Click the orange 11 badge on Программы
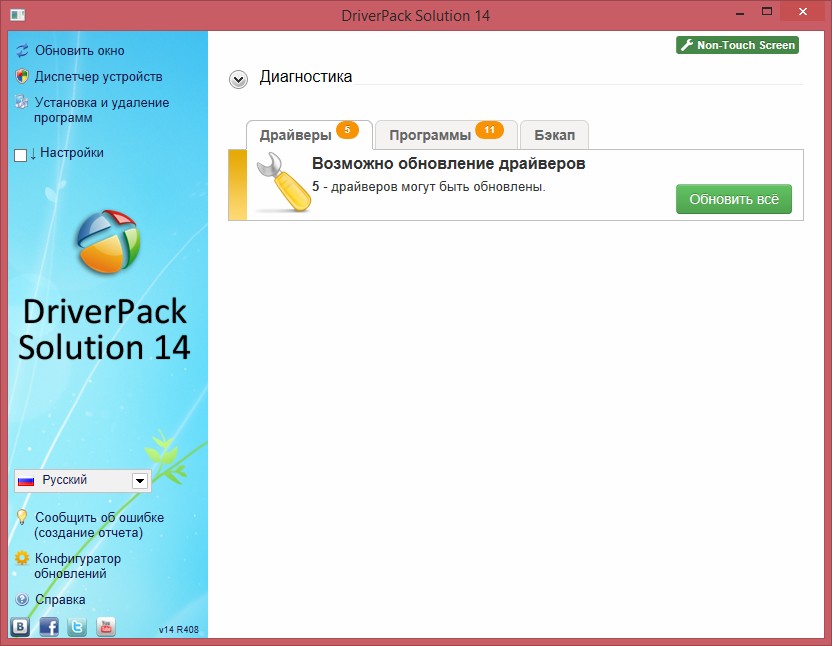832x646 pixels. 489,130
